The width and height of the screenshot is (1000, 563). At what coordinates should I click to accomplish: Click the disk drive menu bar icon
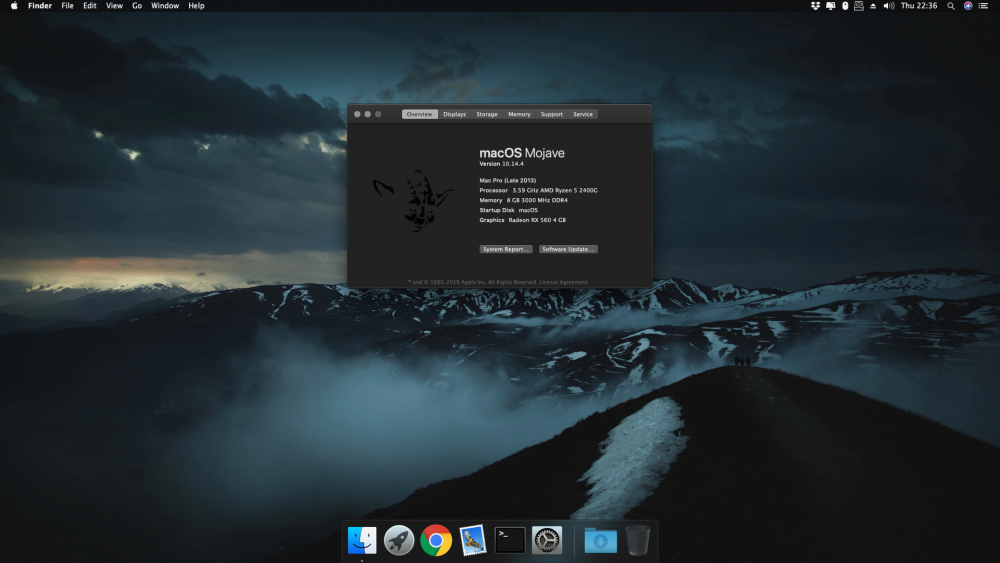click(x=859, y=6)
